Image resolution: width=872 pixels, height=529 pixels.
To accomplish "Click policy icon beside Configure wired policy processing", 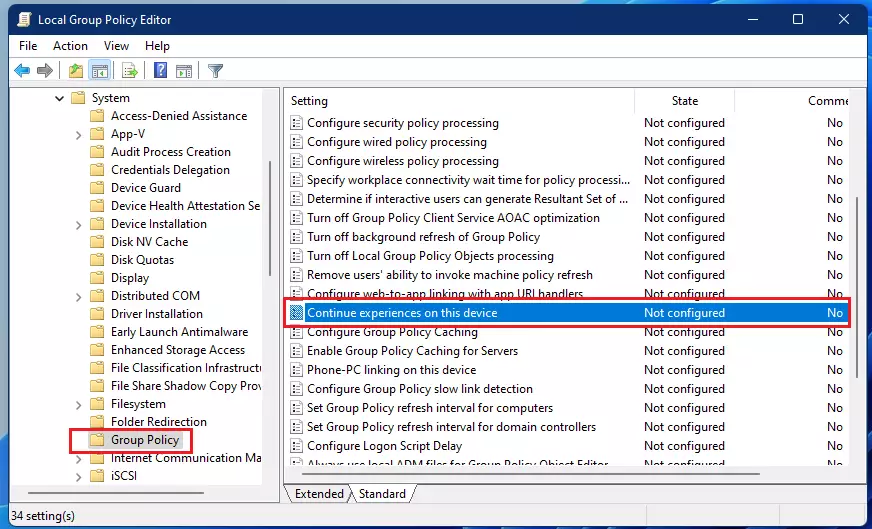I will (x=296, y=142).
